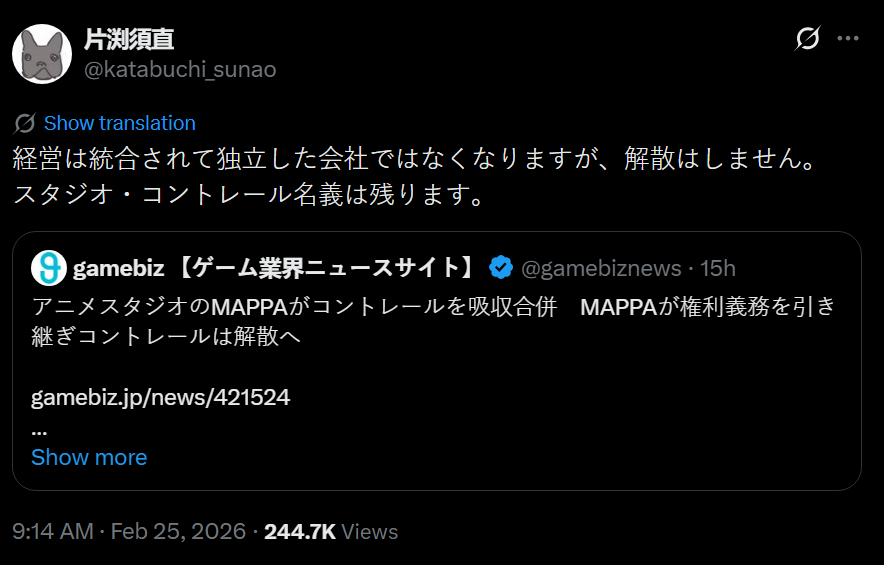Visit the @katabuchi_sunao handle
Image resolution: width=884 pixels, height=565 pixels.
(180, 69)
